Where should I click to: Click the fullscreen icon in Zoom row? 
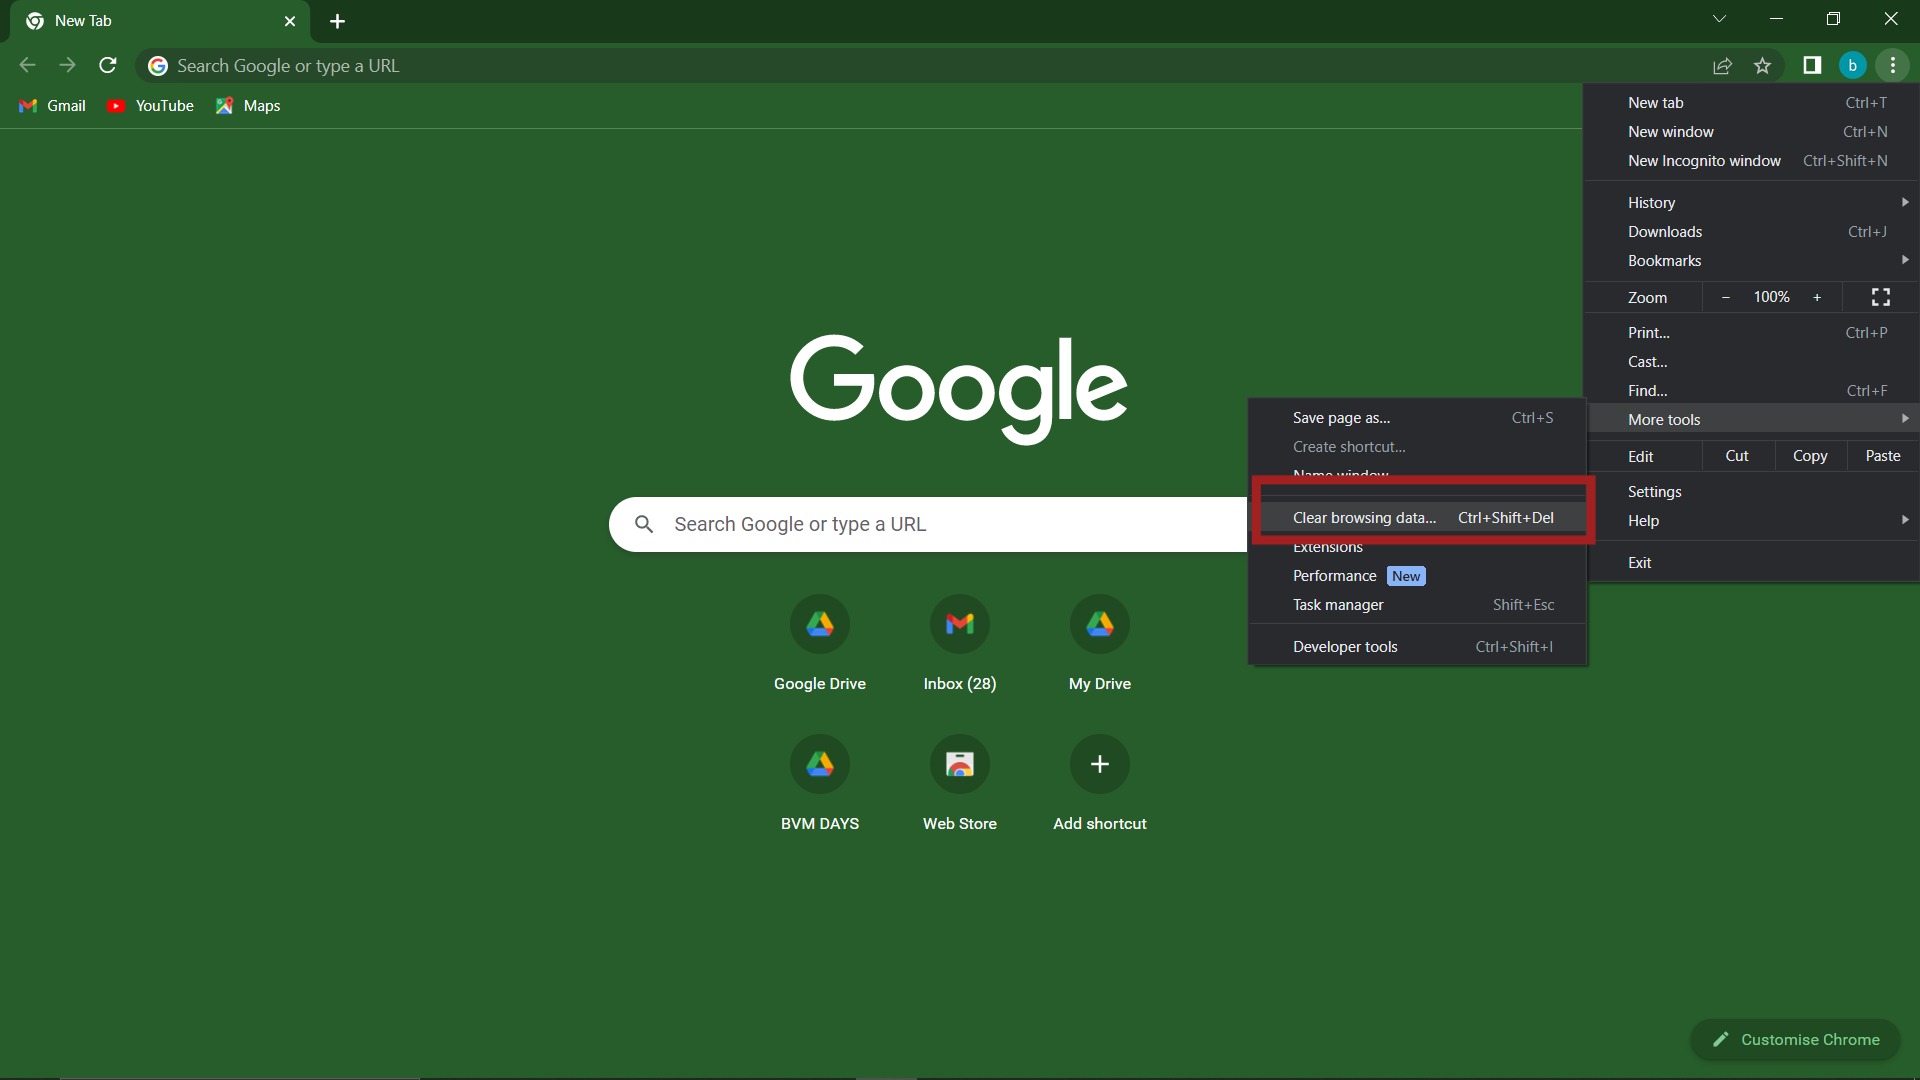[x=1881, y=297]
